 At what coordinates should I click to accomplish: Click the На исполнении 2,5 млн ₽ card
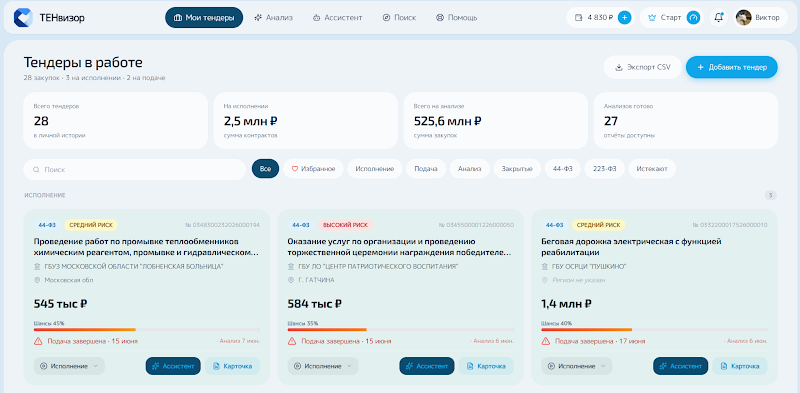(x=305, y=120)
